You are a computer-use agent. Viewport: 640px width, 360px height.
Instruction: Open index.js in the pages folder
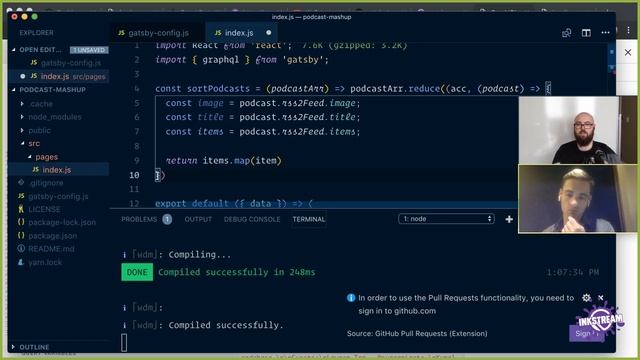[56, 170]
